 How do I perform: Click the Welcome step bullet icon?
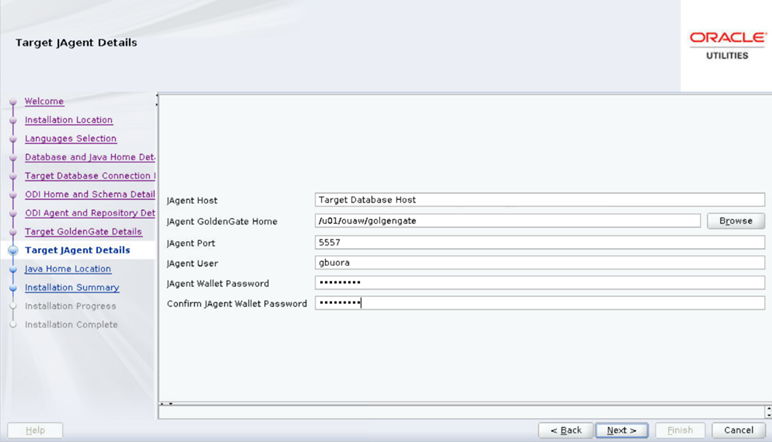(x=13, y=102)
